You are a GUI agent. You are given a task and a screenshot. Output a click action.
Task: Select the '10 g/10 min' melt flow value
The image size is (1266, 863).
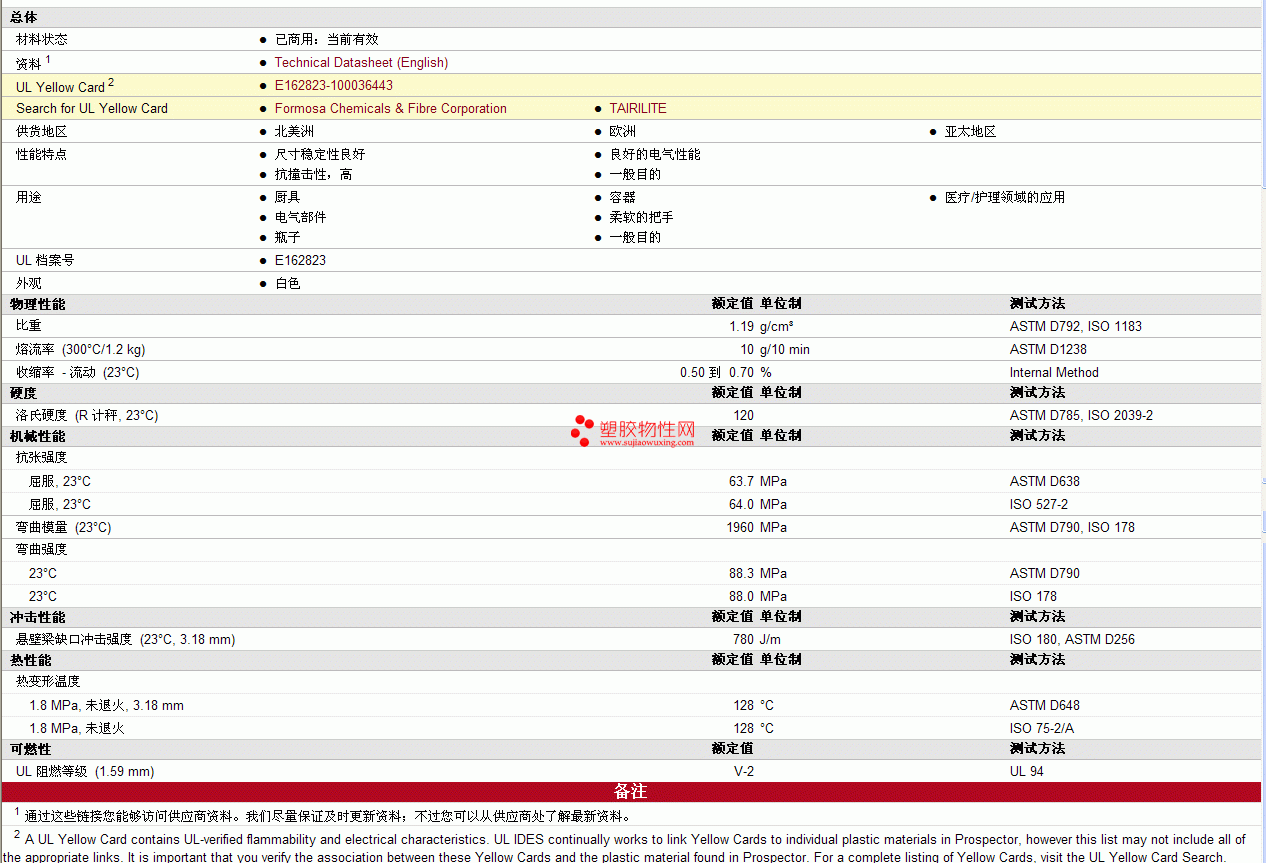pyautogui.click(x=775, y=349)
